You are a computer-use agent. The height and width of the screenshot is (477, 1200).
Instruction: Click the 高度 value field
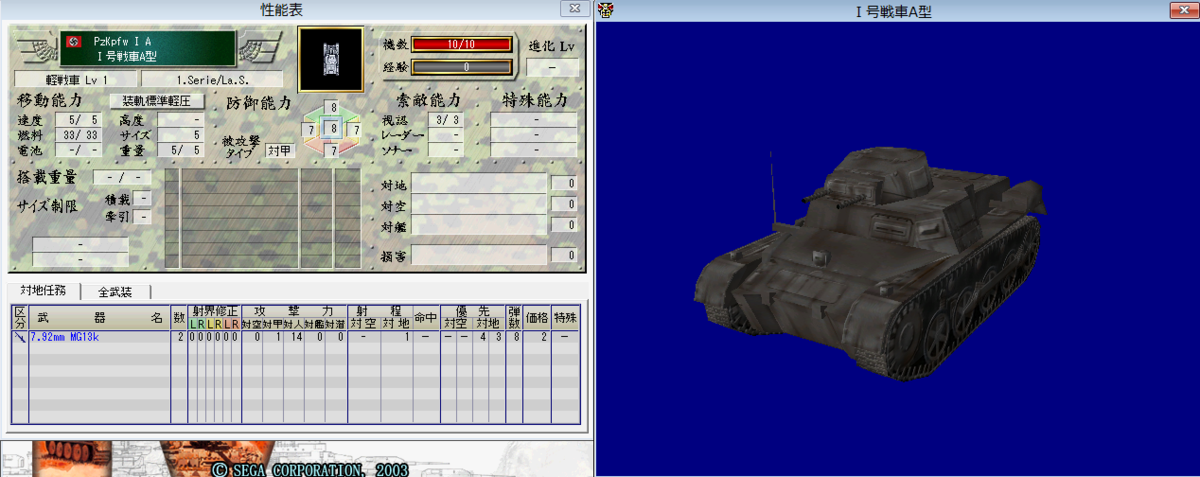pyautogui.click(x=181, y=121)
